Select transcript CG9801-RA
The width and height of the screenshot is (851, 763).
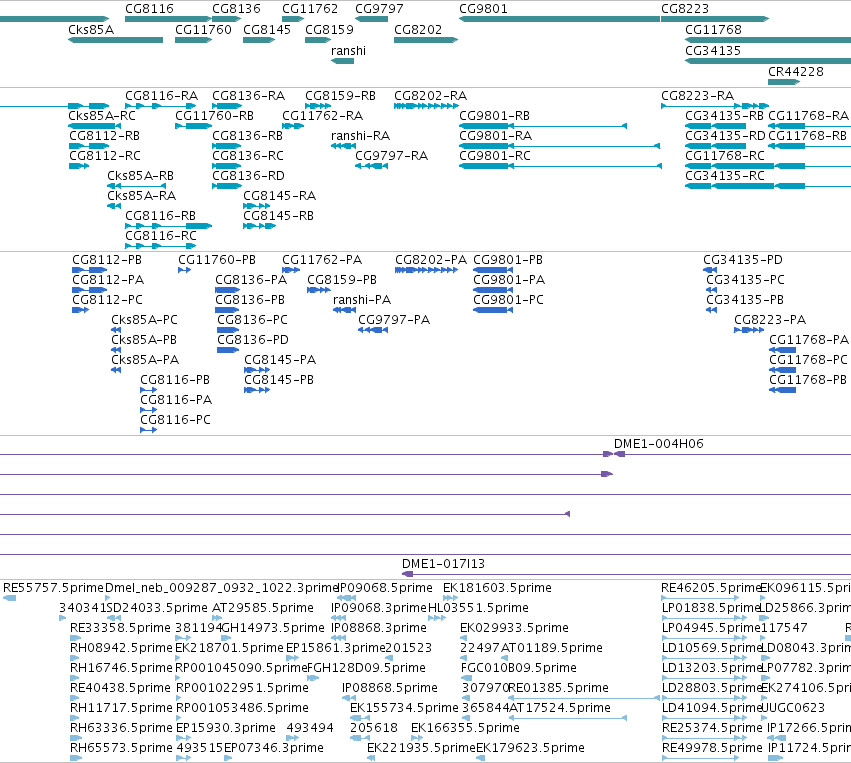560,146
